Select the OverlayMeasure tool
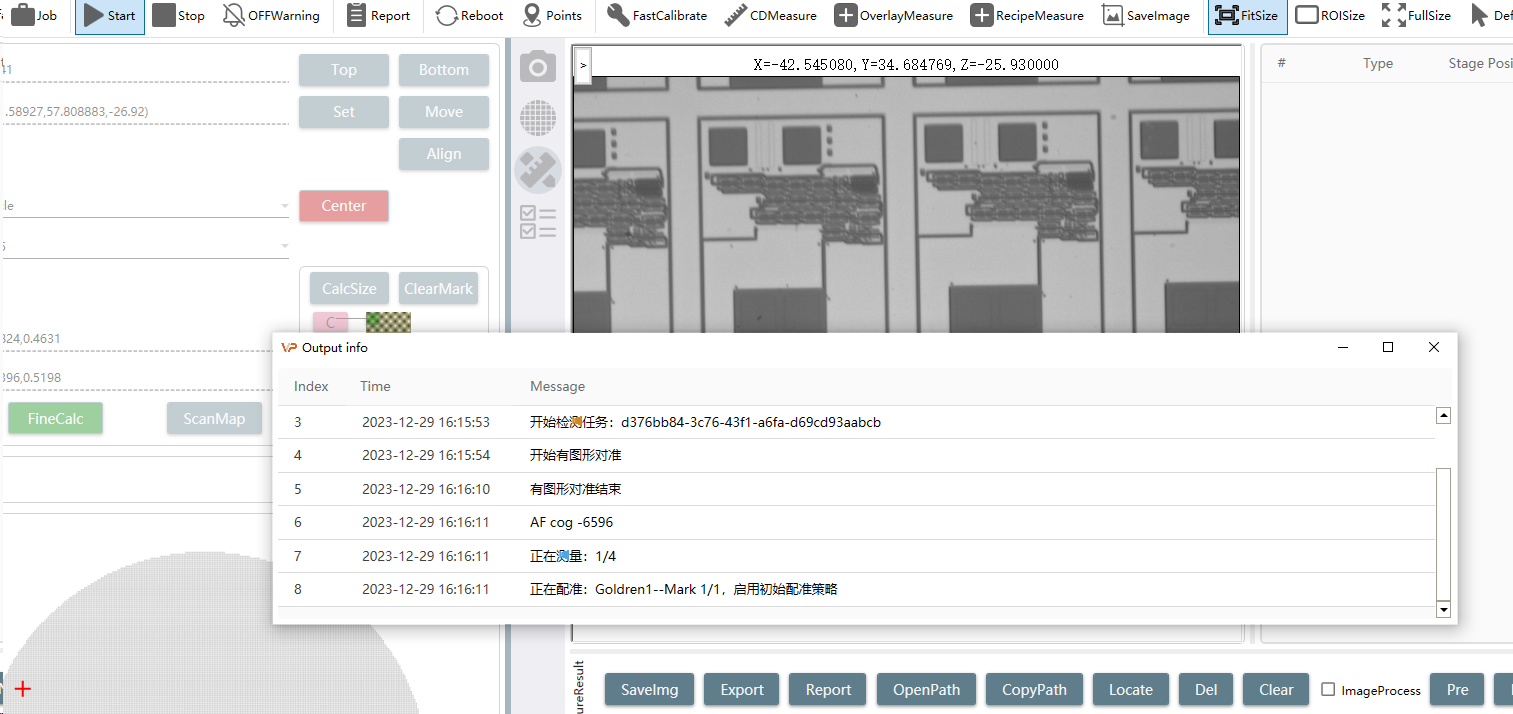The height and width of the screenshot is (714, 1513). pyautogui.click(x=894, y=16)
